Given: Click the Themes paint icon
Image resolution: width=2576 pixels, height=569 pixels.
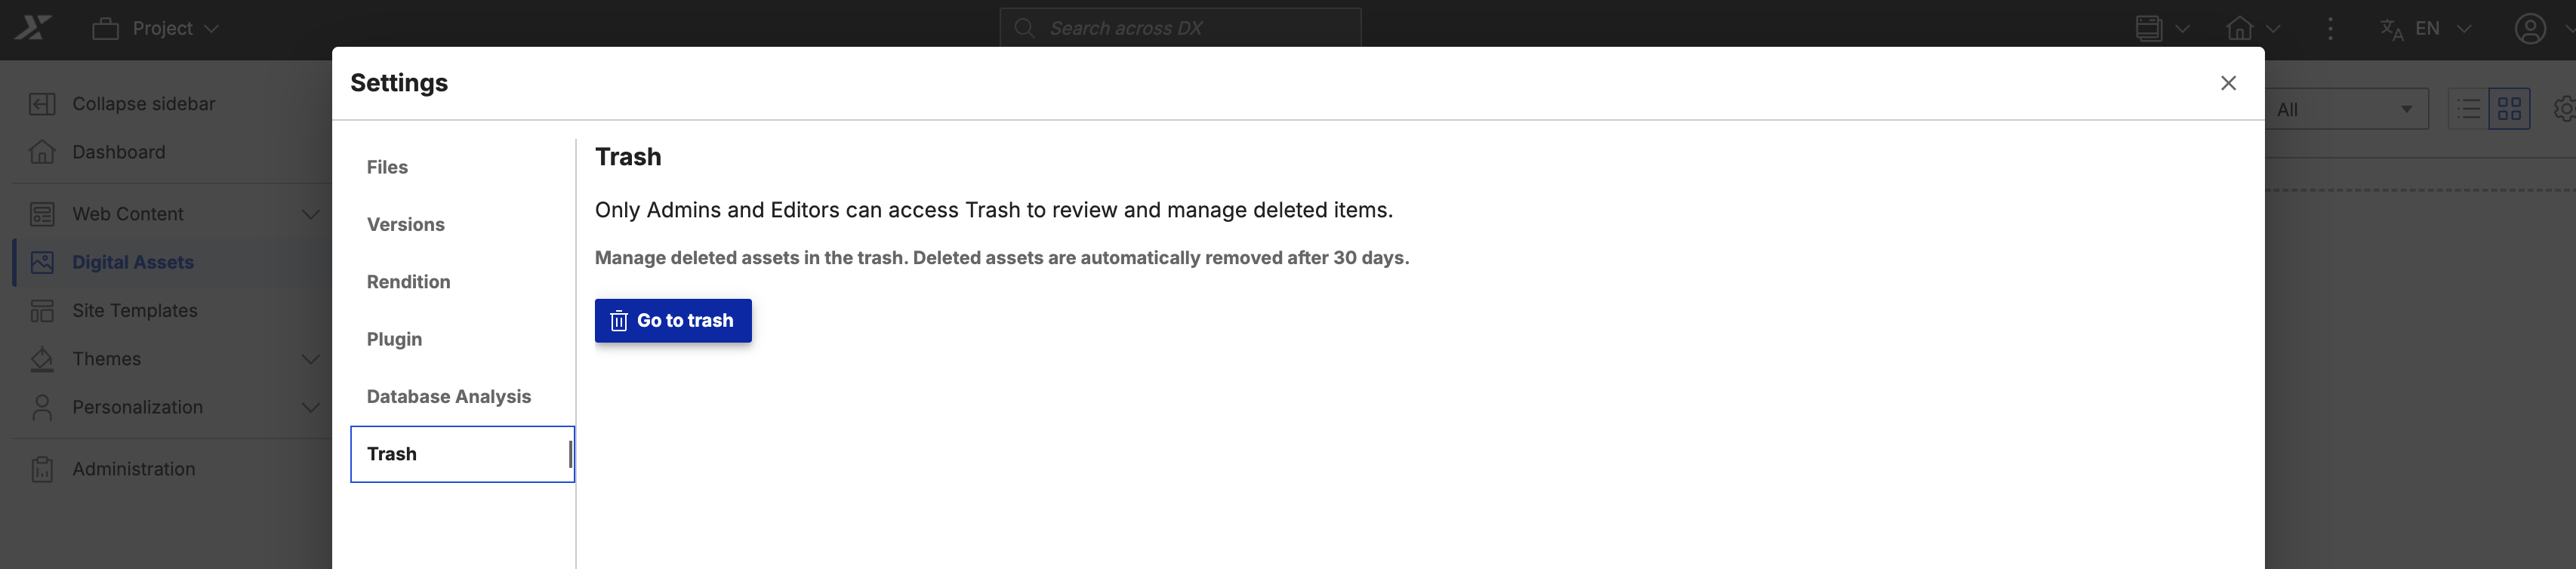Looking at the screenshot, I should [x=42, y=359].
